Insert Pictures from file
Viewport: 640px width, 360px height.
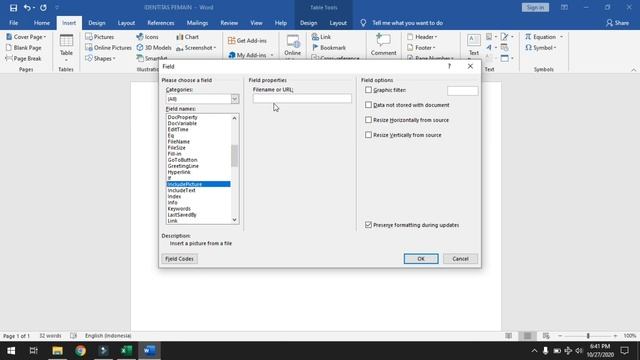click(x=100, y=37)
